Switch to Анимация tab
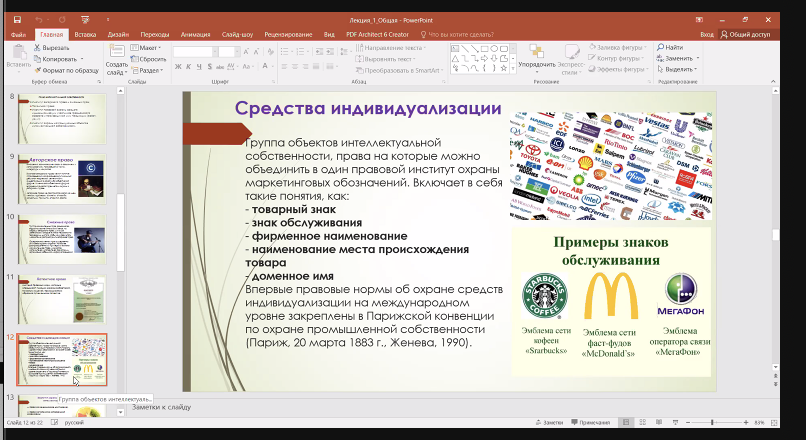The image size is (806, 440). [195, 34]
